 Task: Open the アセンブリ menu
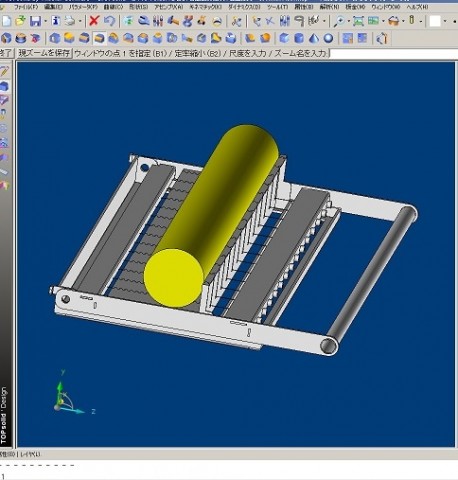[168, 7]
